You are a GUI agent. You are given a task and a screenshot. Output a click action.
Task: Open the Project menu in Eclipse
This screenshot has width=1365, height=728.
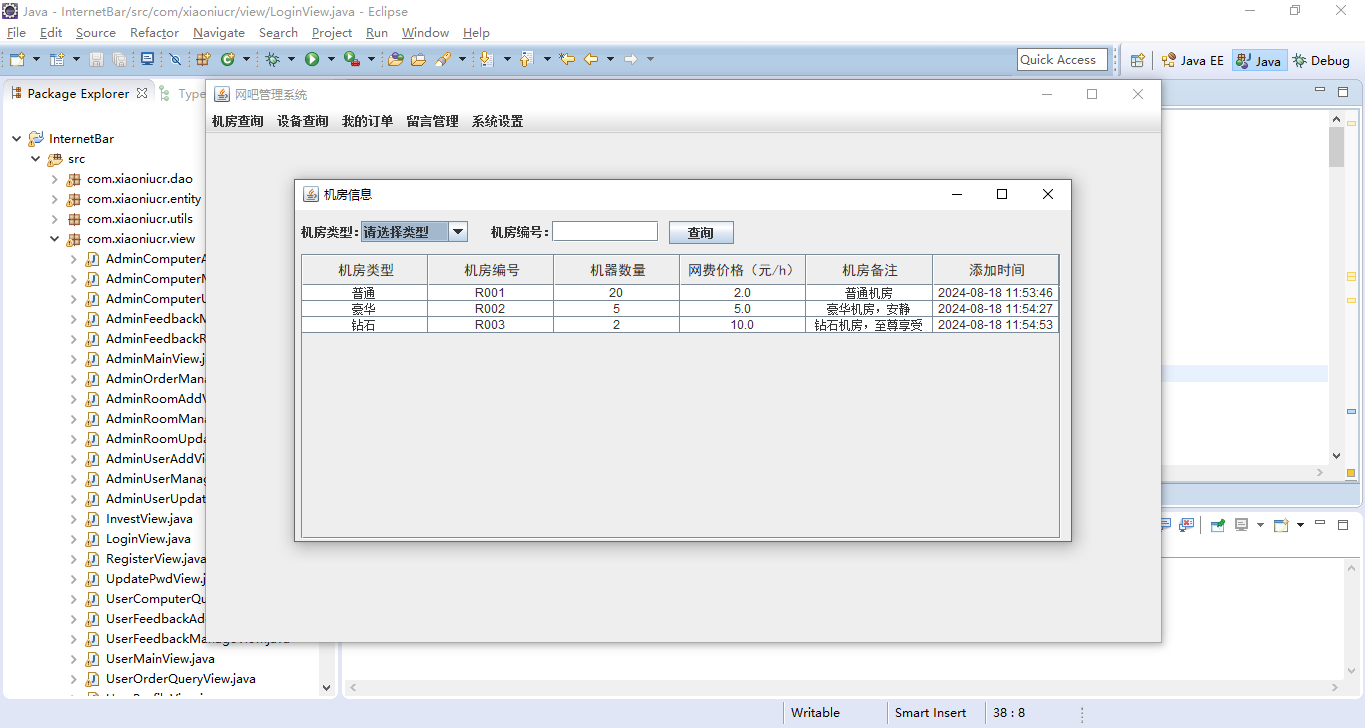[332, 33]
